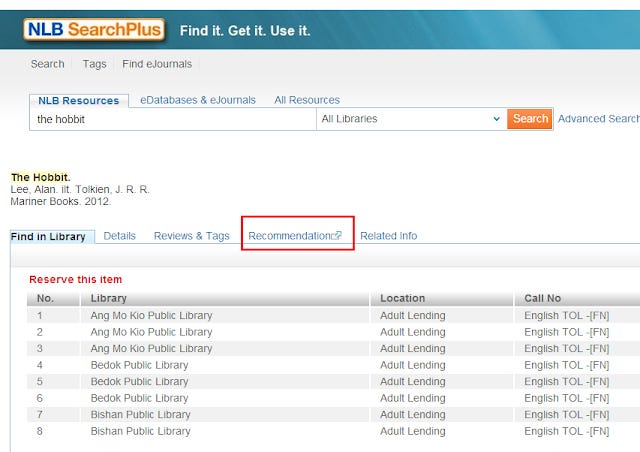
Task: Click publisher text 'Mariner Books. 2012.'
Action: pyautogui.click(x=60, y=201)
